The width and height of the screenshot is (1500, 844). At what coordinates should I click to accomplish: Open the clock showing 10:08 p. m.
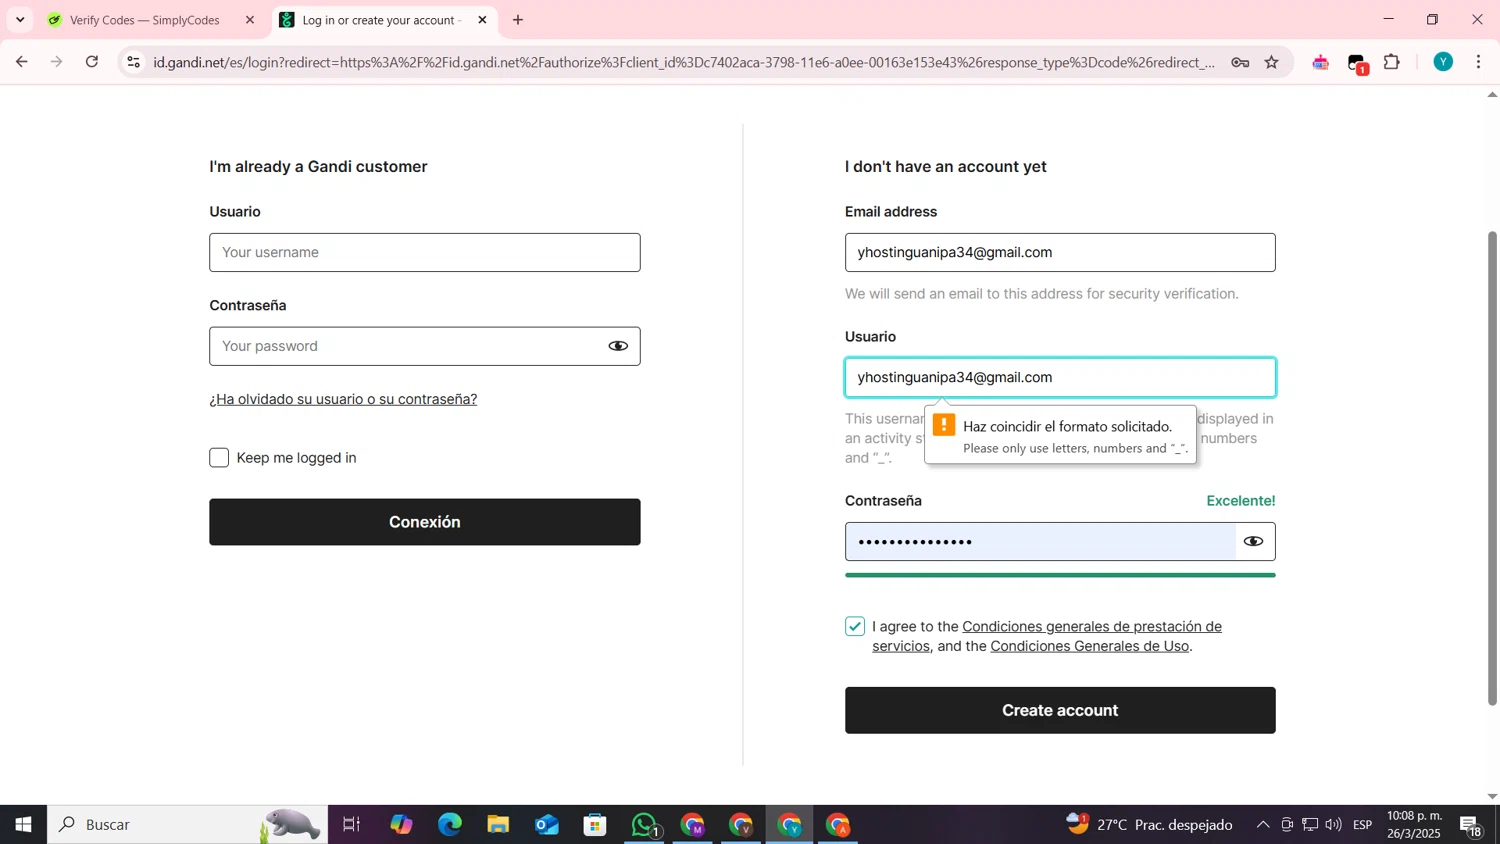(x=1414, y=825)
